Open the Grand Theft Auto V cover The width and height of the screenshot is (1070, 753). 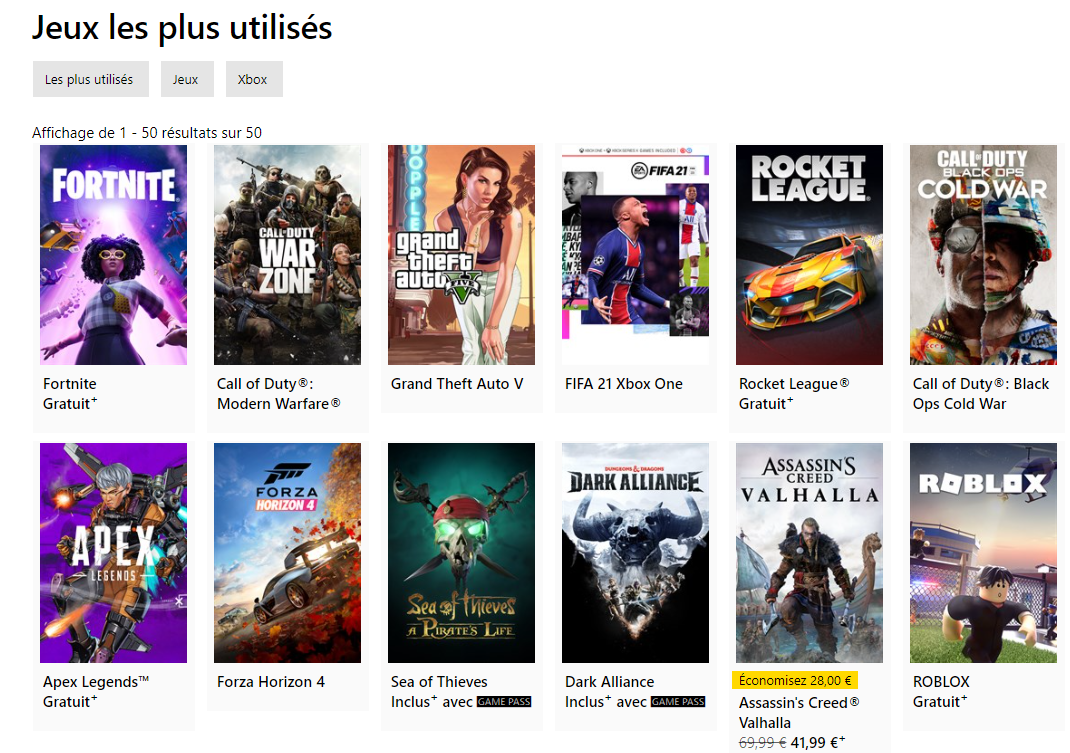pyautogui.click(x=461, y=255)
